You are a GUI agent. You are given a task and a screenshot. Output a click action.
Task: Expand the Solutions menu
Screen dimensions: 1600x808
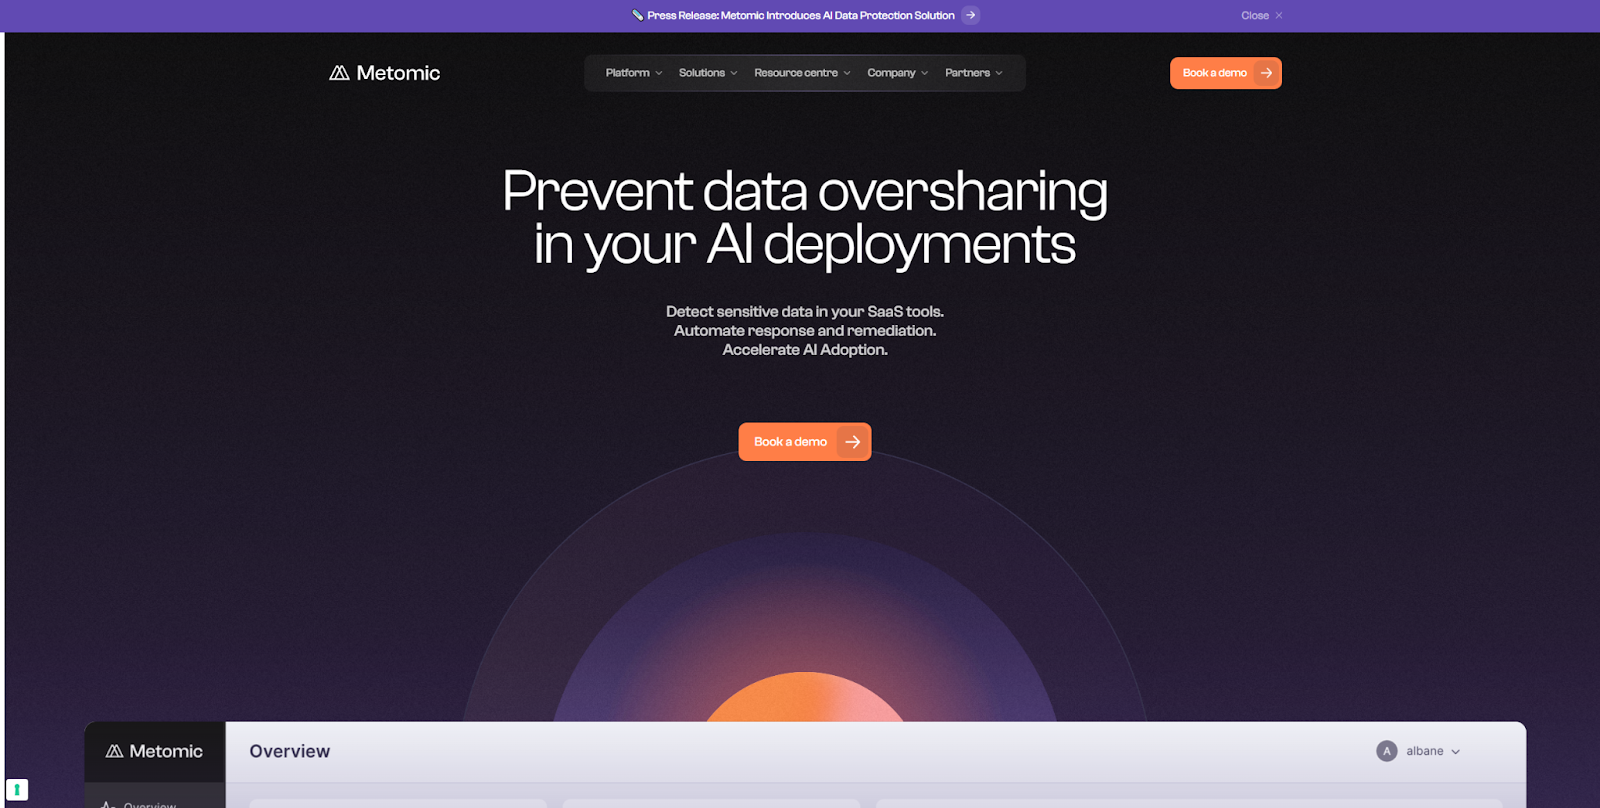point(708,73)
